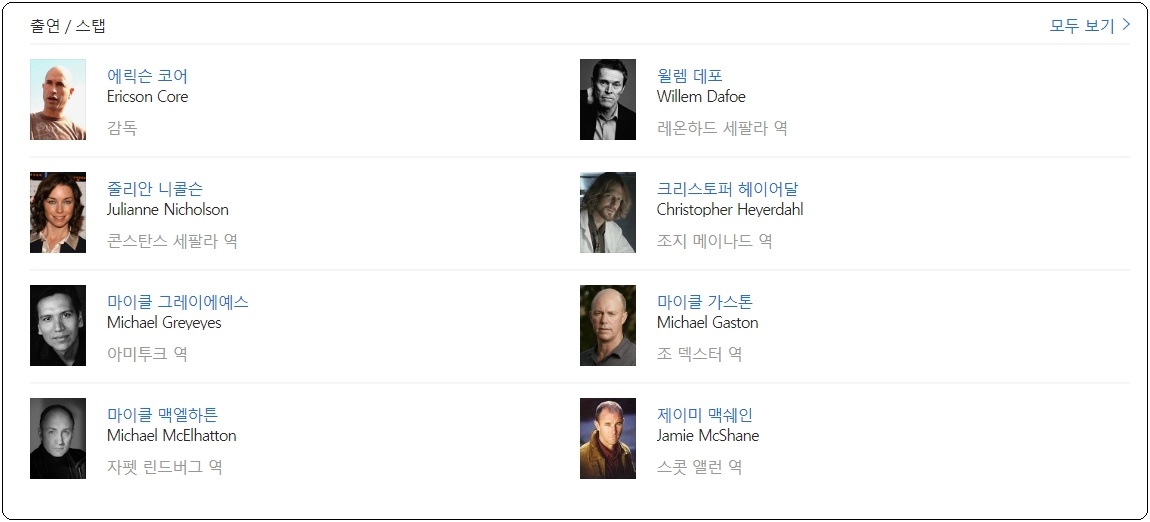Open the 에릭슨 코어 name link

[x=147, y=76]
